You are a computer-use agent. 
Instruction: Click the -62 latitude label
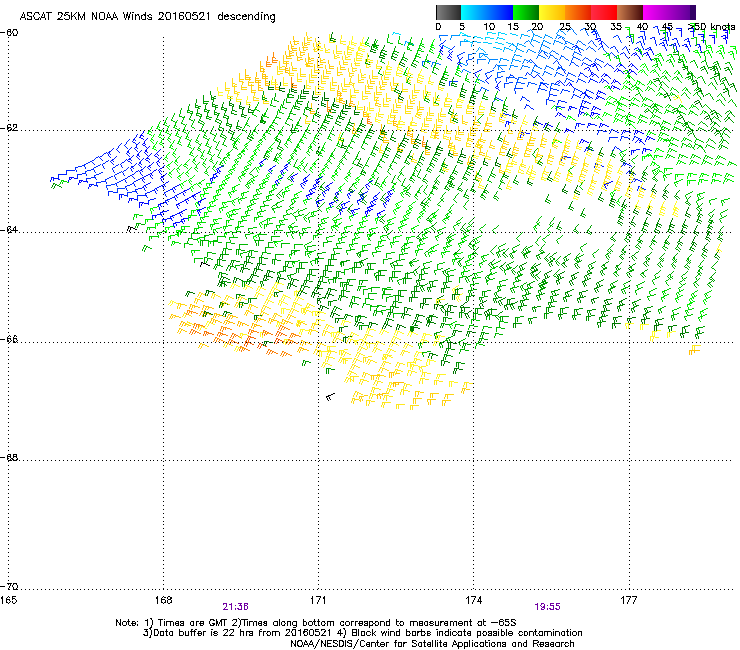pos(9,128)
